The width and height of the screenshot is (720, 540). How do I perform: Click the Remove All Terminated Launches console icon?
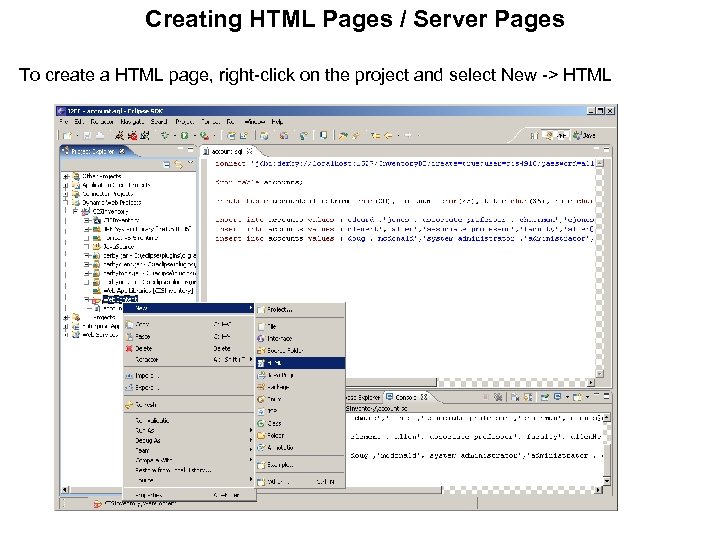[x=498, y=397]
